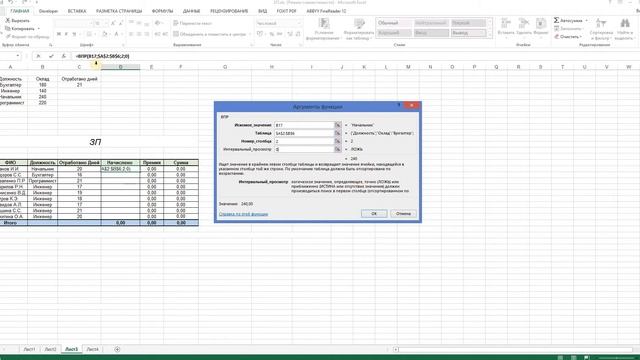Click the Increase Decimal icon
Screen dimensions: 640x360
(x=290, y=34)
